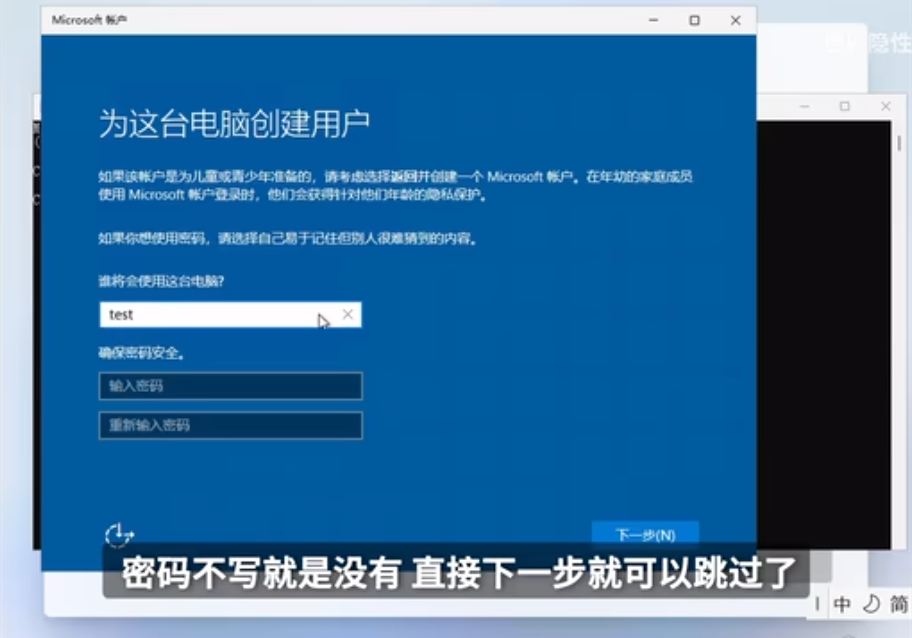Viewport: 912px width, 638px height.
Task: Click the 为这台电脑创建用户 heading
Action: pyautogui.click(x=234, y=123)
